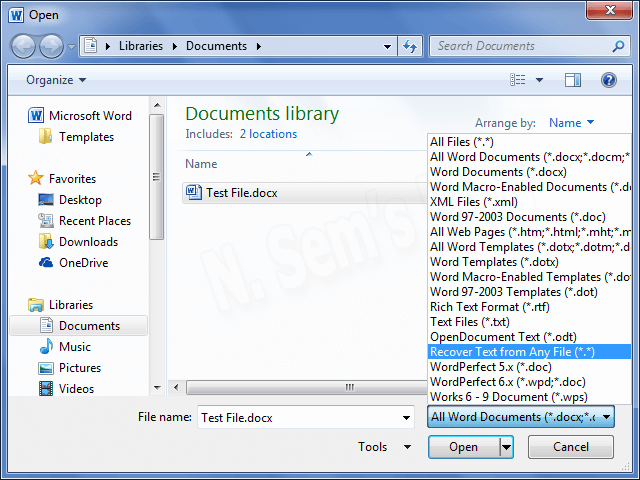The width and height of the screenshot is (640, 480).
Task: Choose Works 6 - 9 Document option
Action: [x=529, y=397]
